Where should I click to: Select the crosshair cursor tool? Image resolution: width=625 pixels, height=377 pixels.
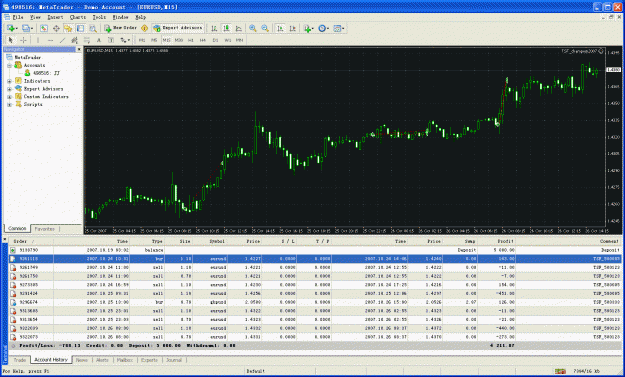pyautogui.click(x=24, y=40)
